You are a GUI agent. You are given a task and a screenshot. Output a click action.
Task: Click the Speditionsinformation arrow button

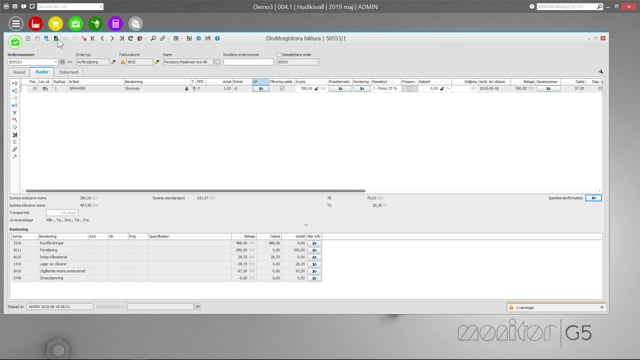[593, 198]
